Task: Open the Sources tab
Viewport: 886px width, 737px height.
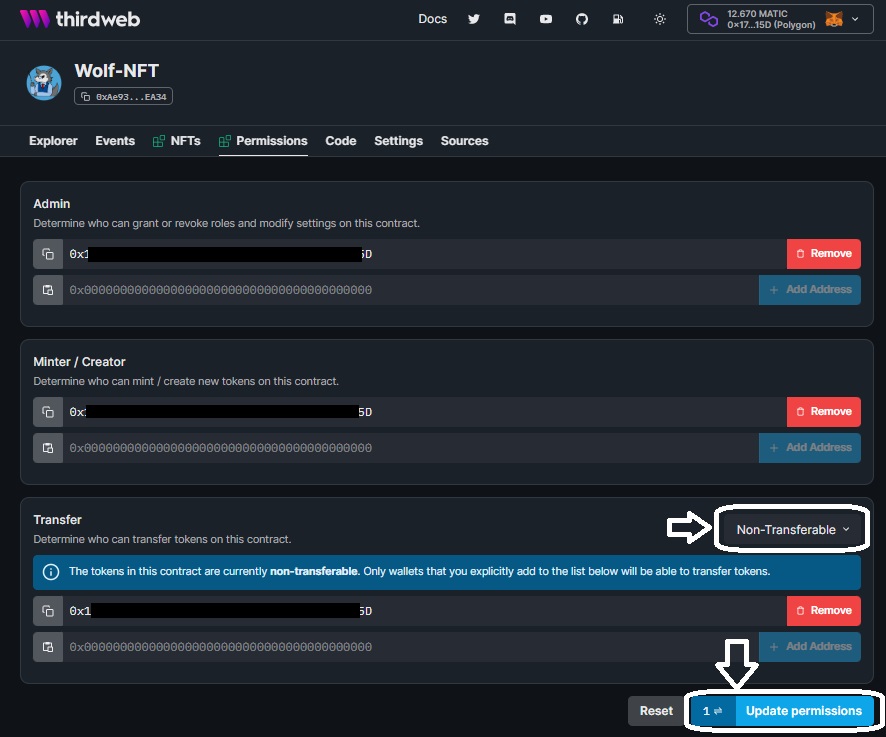Action: pyautogui.click(x=464, y=141)
